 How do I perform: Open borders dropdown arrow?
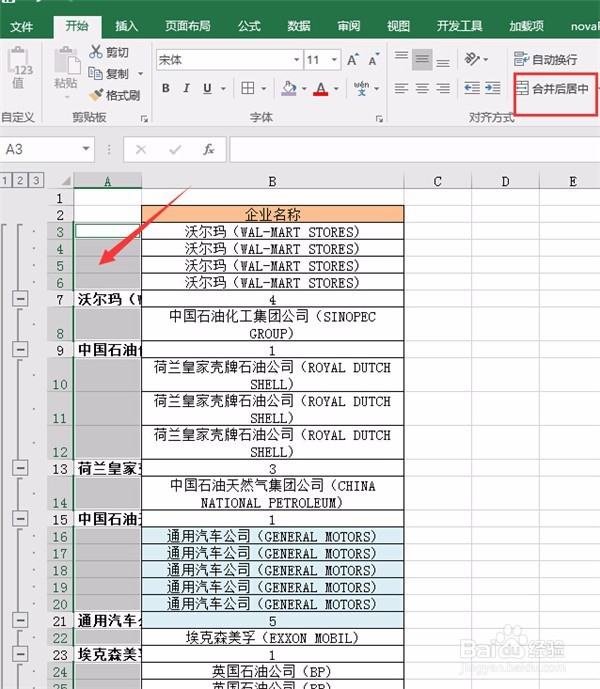(264, 89)
